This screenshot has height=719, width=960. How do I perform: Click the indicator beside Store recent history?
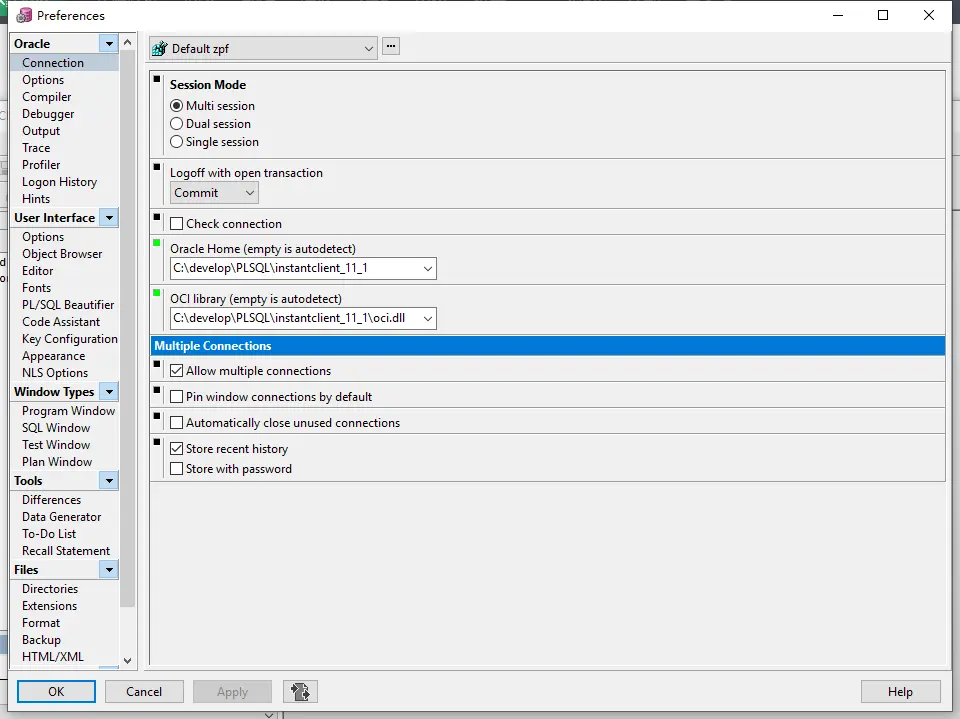[x=157, y=442]
